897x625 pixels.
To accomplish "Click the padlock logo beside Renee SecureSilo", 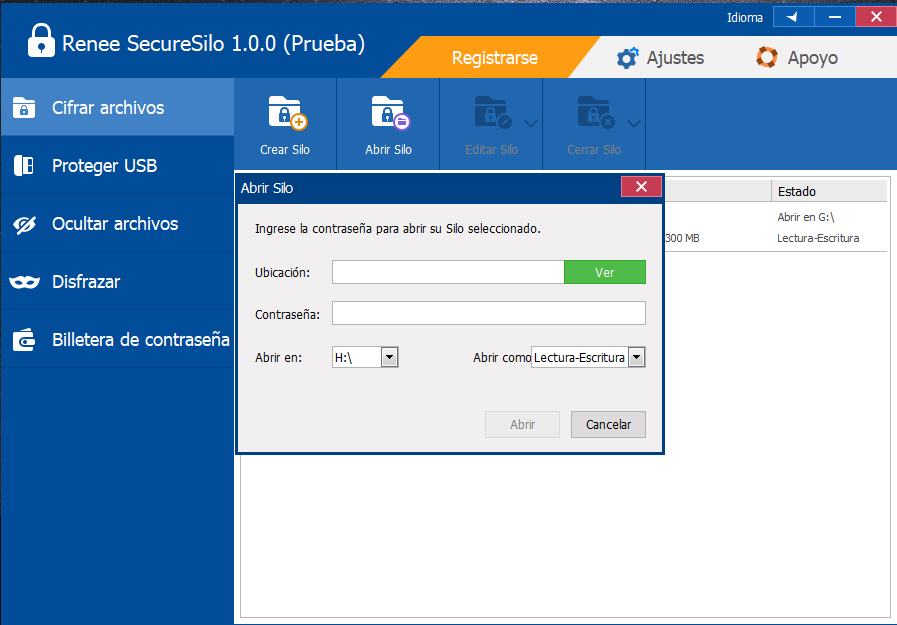I will point(41,41).
